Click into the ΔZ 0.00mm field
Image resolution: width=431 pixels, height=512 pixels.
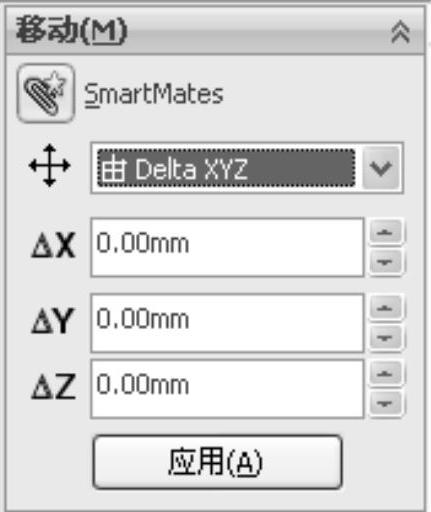tap(227, 389)
